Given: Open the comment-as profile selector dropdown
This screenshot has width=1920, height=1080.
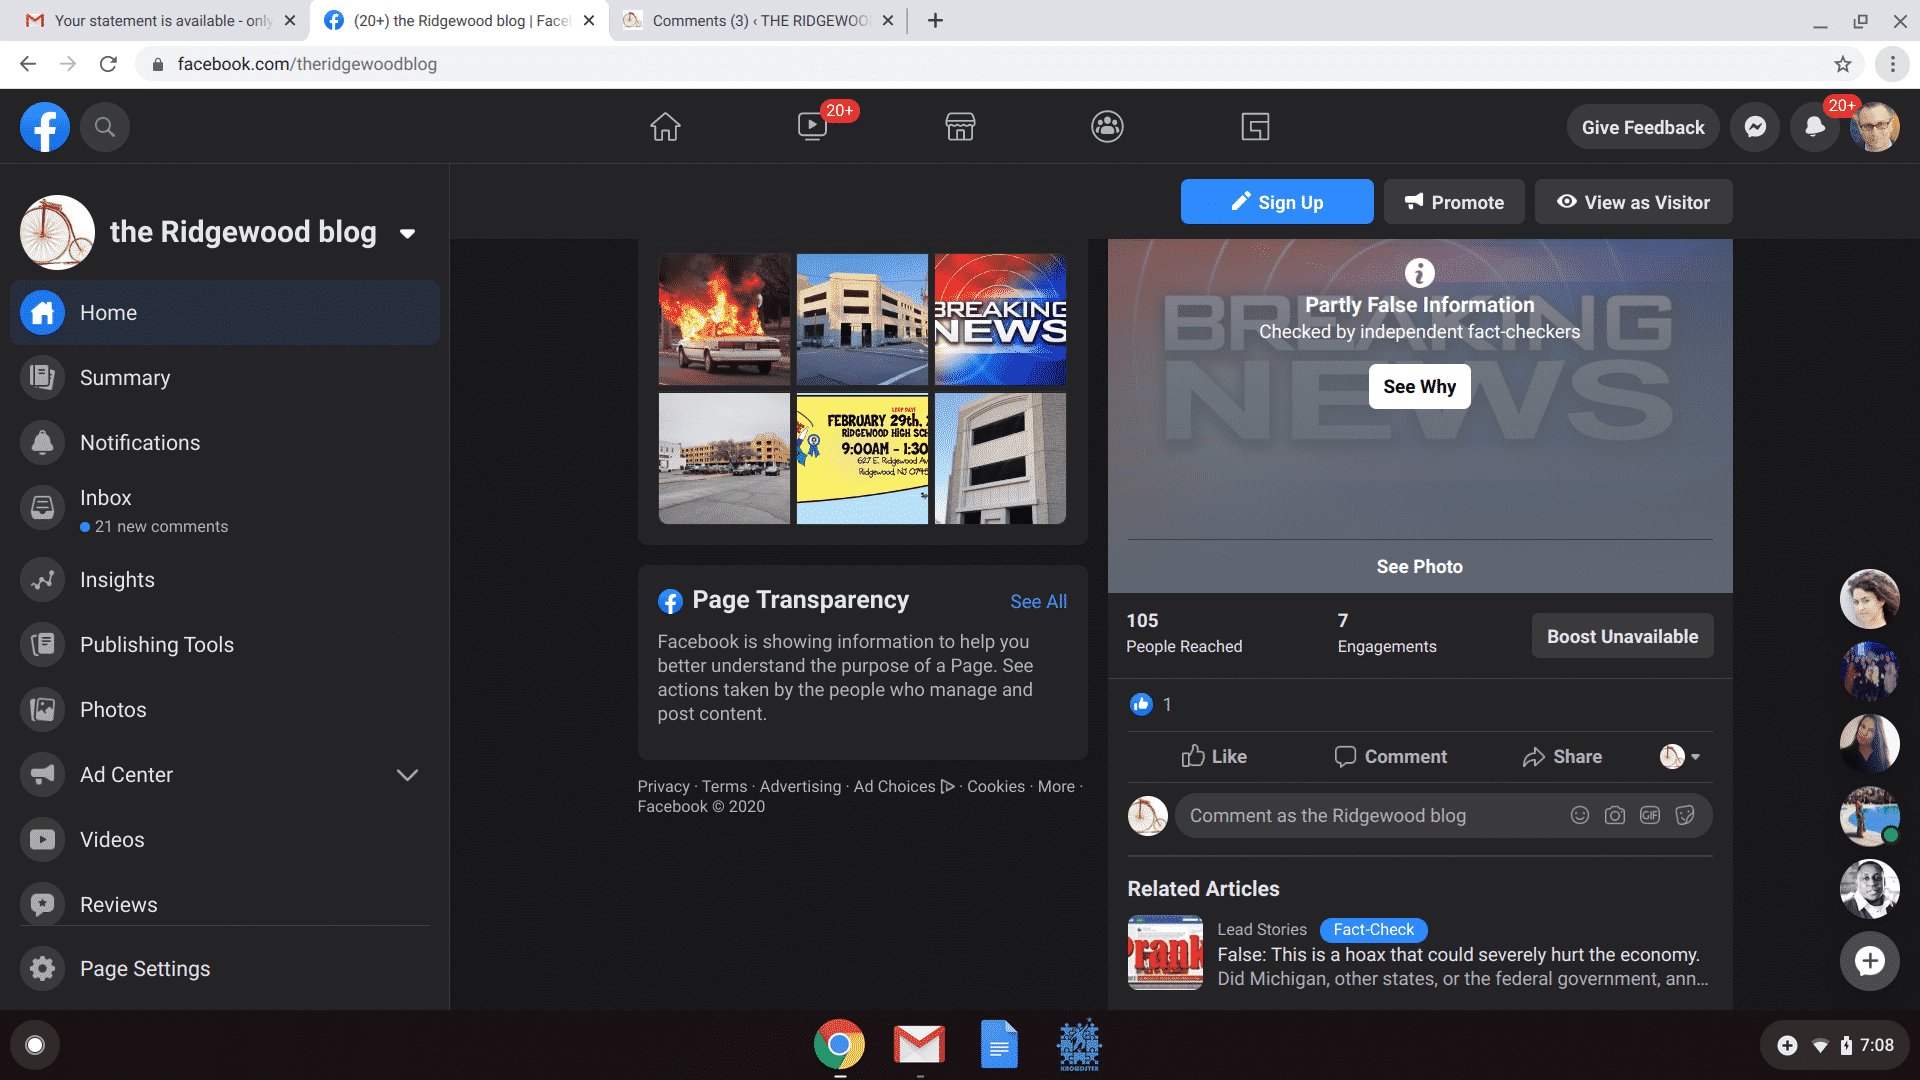Looking at the screenshot, I should coord(1680,757).
